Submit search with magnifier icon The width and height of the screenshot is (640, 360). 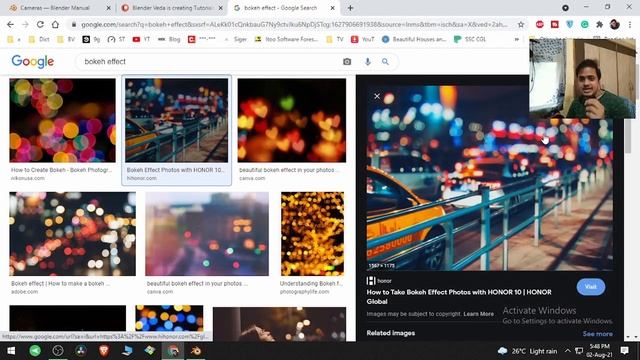(385, 62)
